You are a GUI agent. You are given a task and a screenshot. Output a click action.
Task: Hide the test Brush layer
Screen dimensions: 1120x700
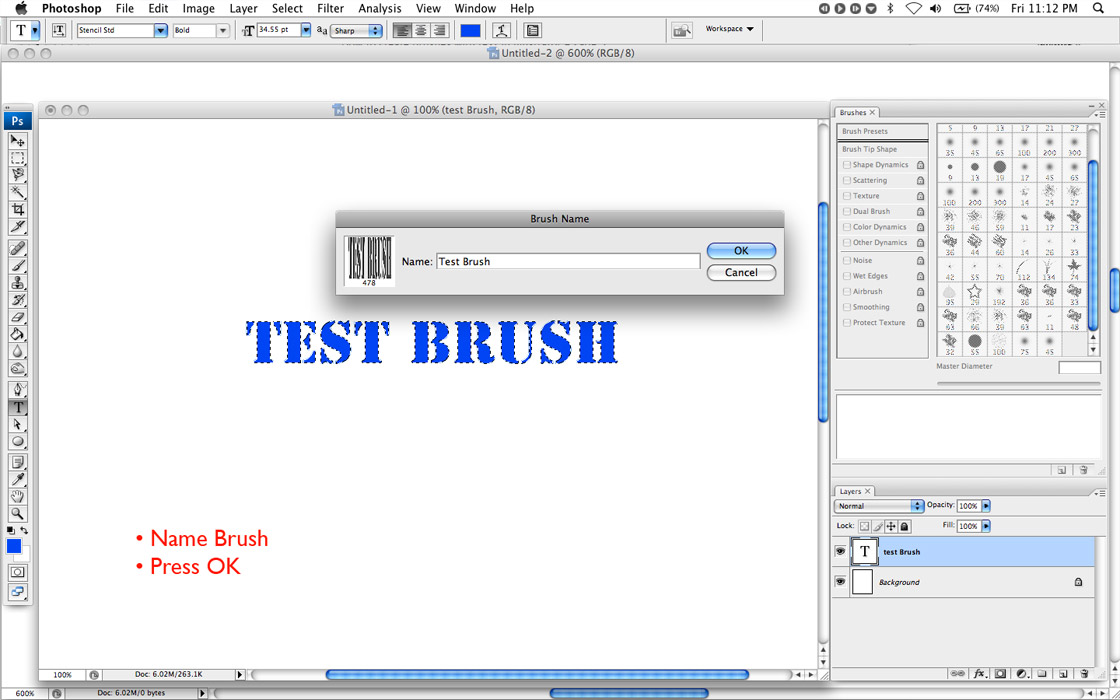click(841, 551)
